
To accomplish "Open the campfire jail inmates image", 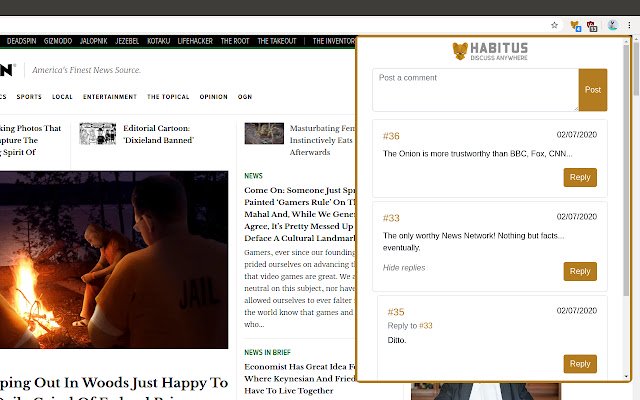I will (114, 260).
